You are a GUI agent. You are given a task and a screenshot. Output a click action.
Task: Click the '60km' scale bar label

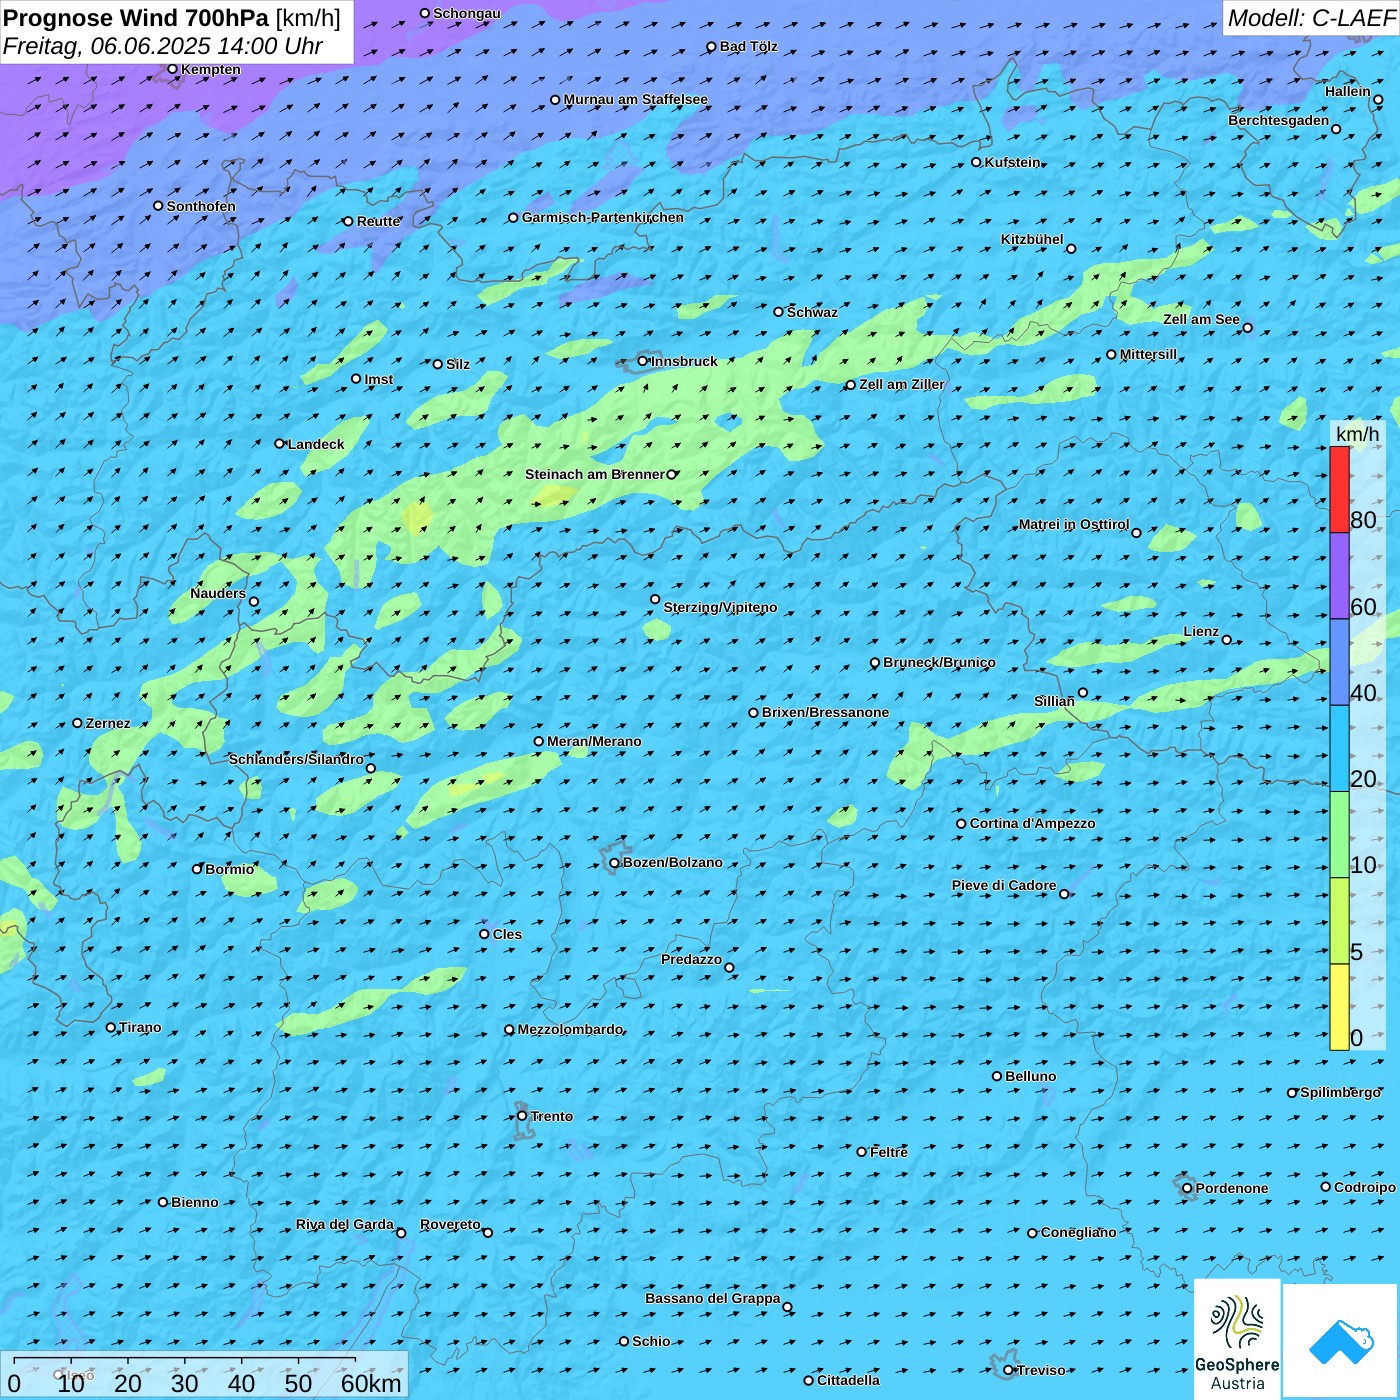[371, 1383]
